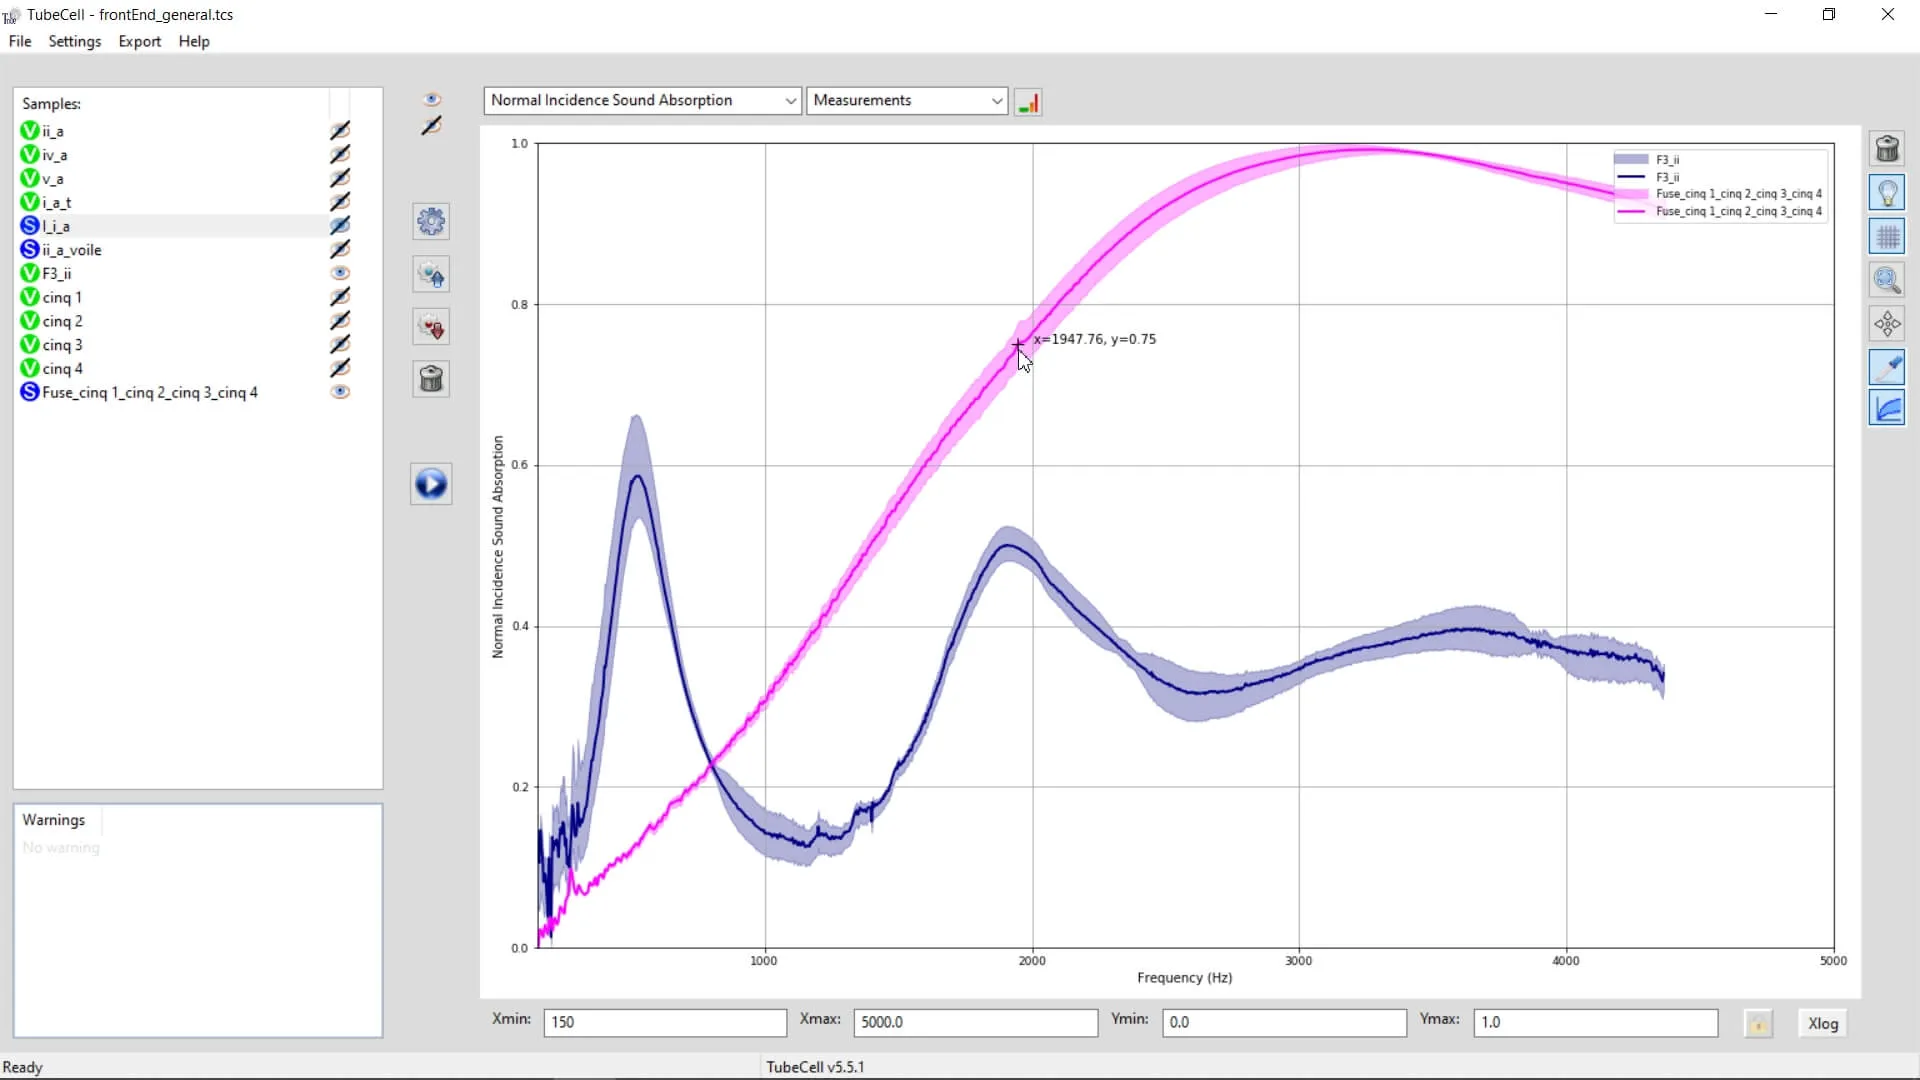Hide Fuse_cinq 1_cinq 2_cinq 3_cinq 4 curve
The width and height of the screenshot is (1920, 1080).
[340, 392]
